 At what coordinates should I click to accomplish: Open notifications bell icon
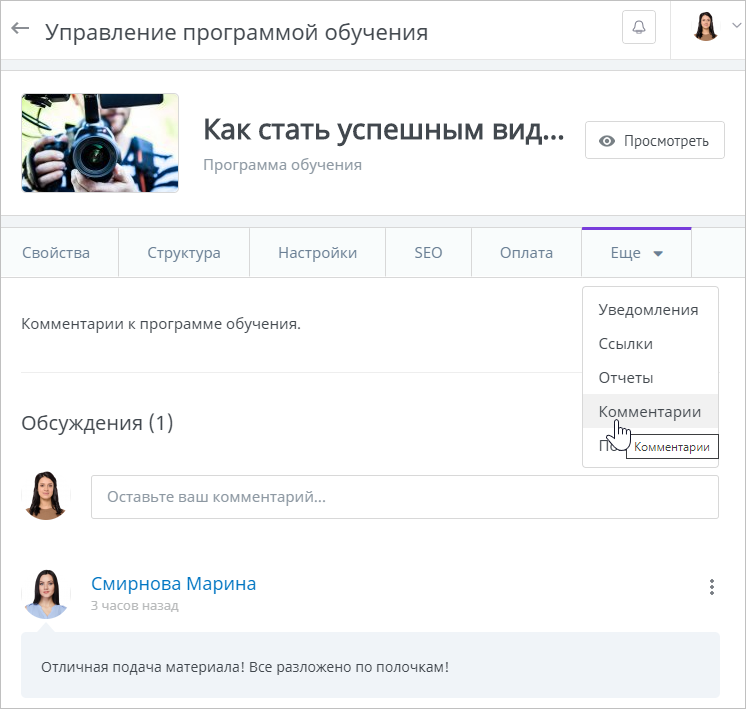click(x=638, y=27)
